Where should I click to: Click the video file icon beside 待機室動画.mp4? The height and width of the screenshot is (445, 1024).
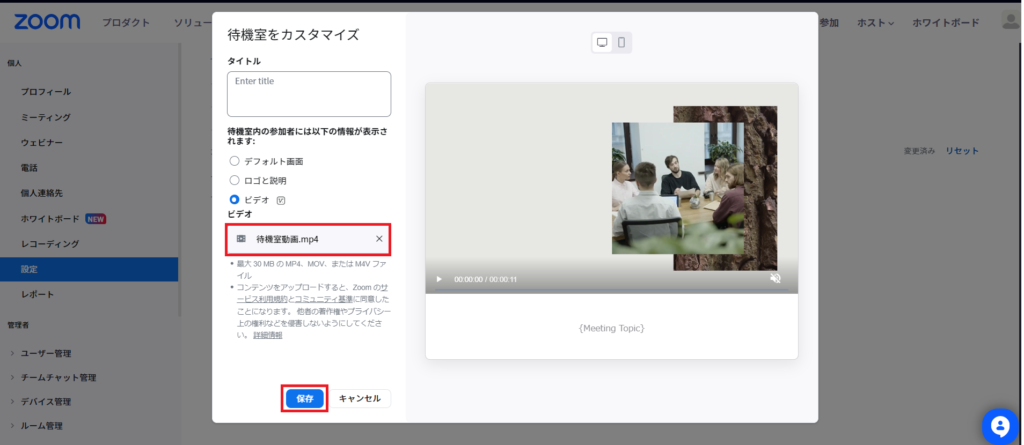[240, 239]
